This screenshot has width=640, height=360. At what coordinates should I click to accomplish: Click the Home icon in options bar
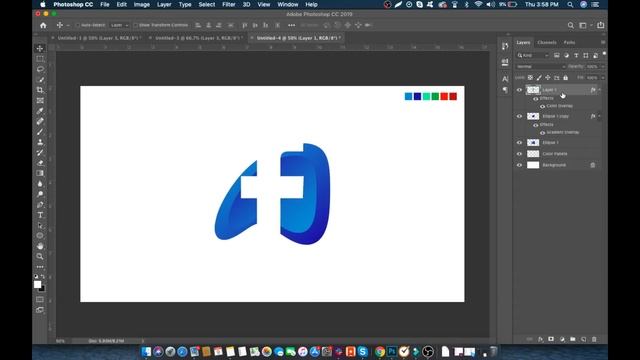[x=43, y=25]
